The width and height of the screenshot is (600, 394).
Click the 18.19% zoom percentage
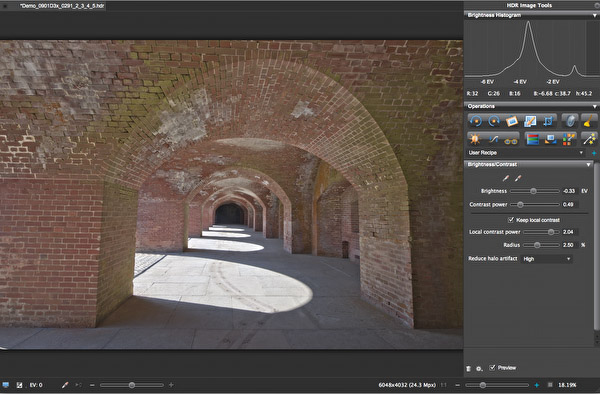[567, 385]
